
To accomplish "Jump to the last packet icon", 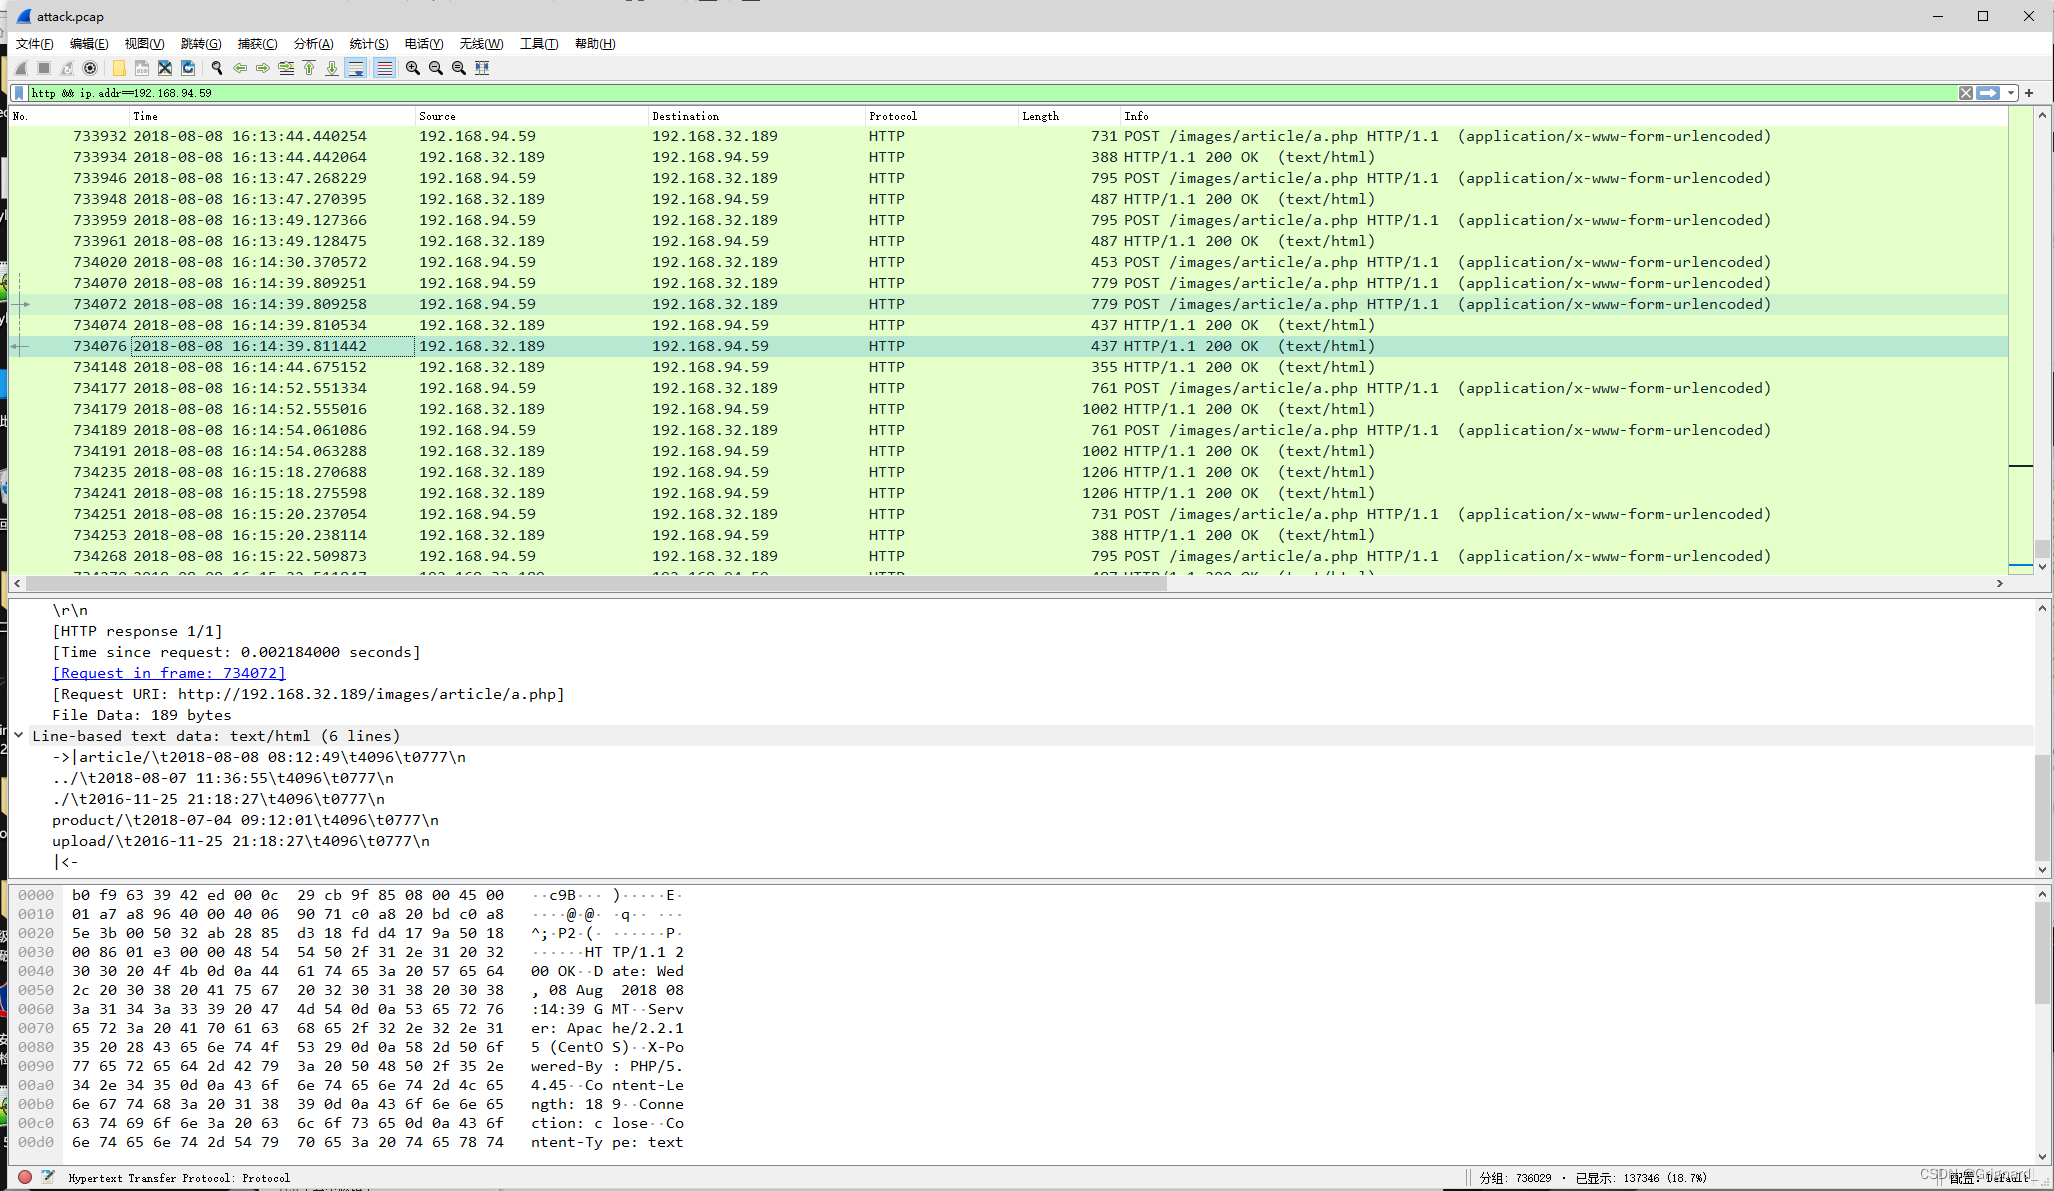I will pyautogui.click(x=332, y=68).
